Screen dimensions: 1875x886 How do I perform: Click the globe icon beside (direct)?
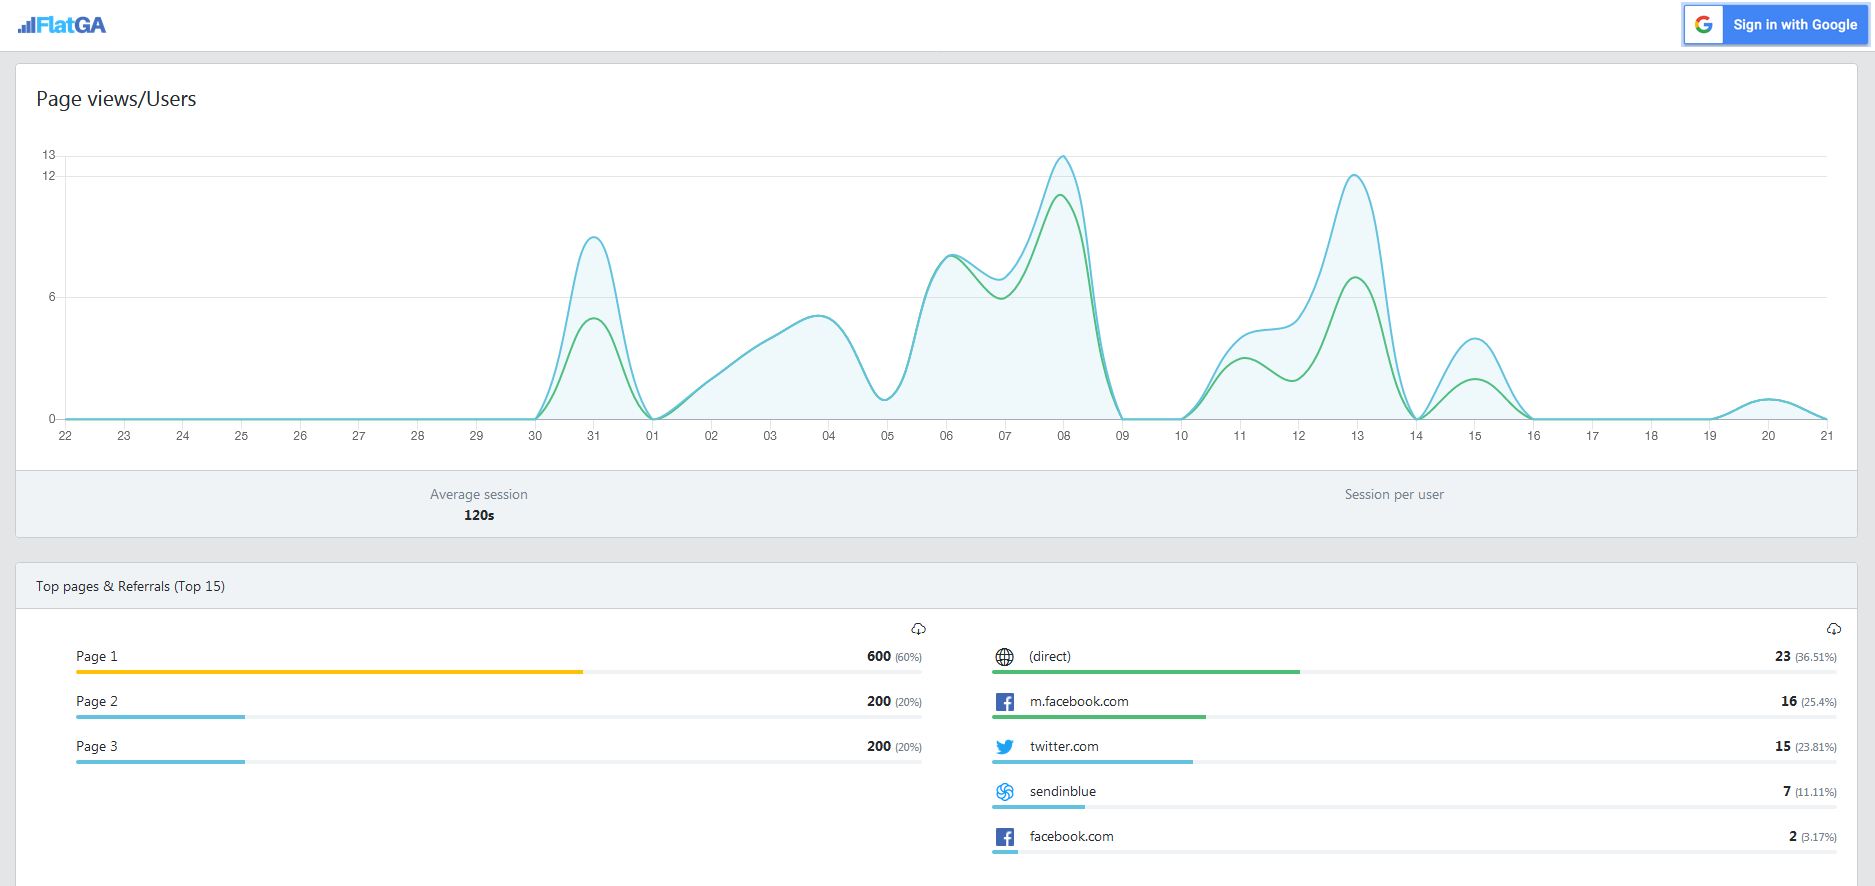pos(1004,657)
